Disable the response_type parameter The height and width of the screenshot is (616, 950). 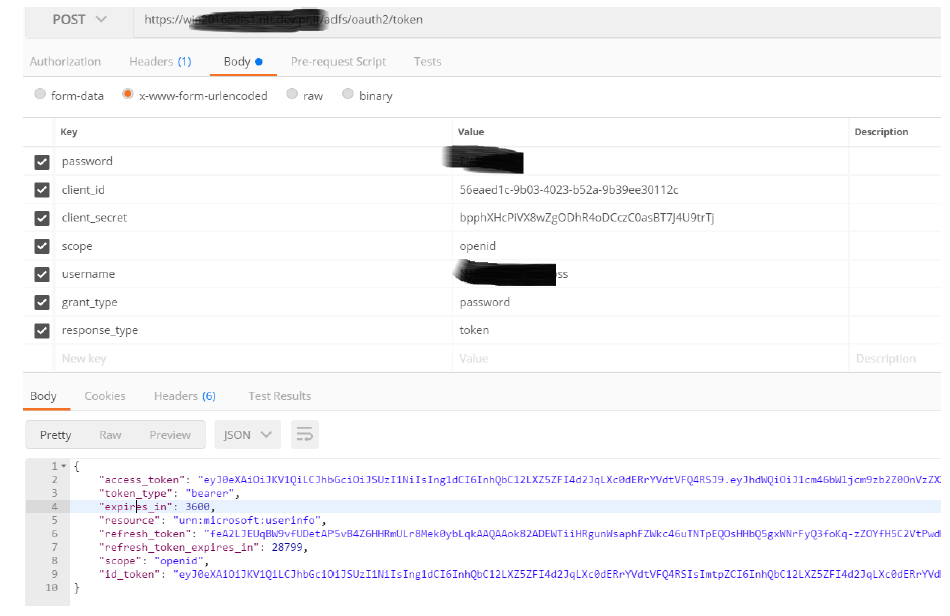click(41, 329)
